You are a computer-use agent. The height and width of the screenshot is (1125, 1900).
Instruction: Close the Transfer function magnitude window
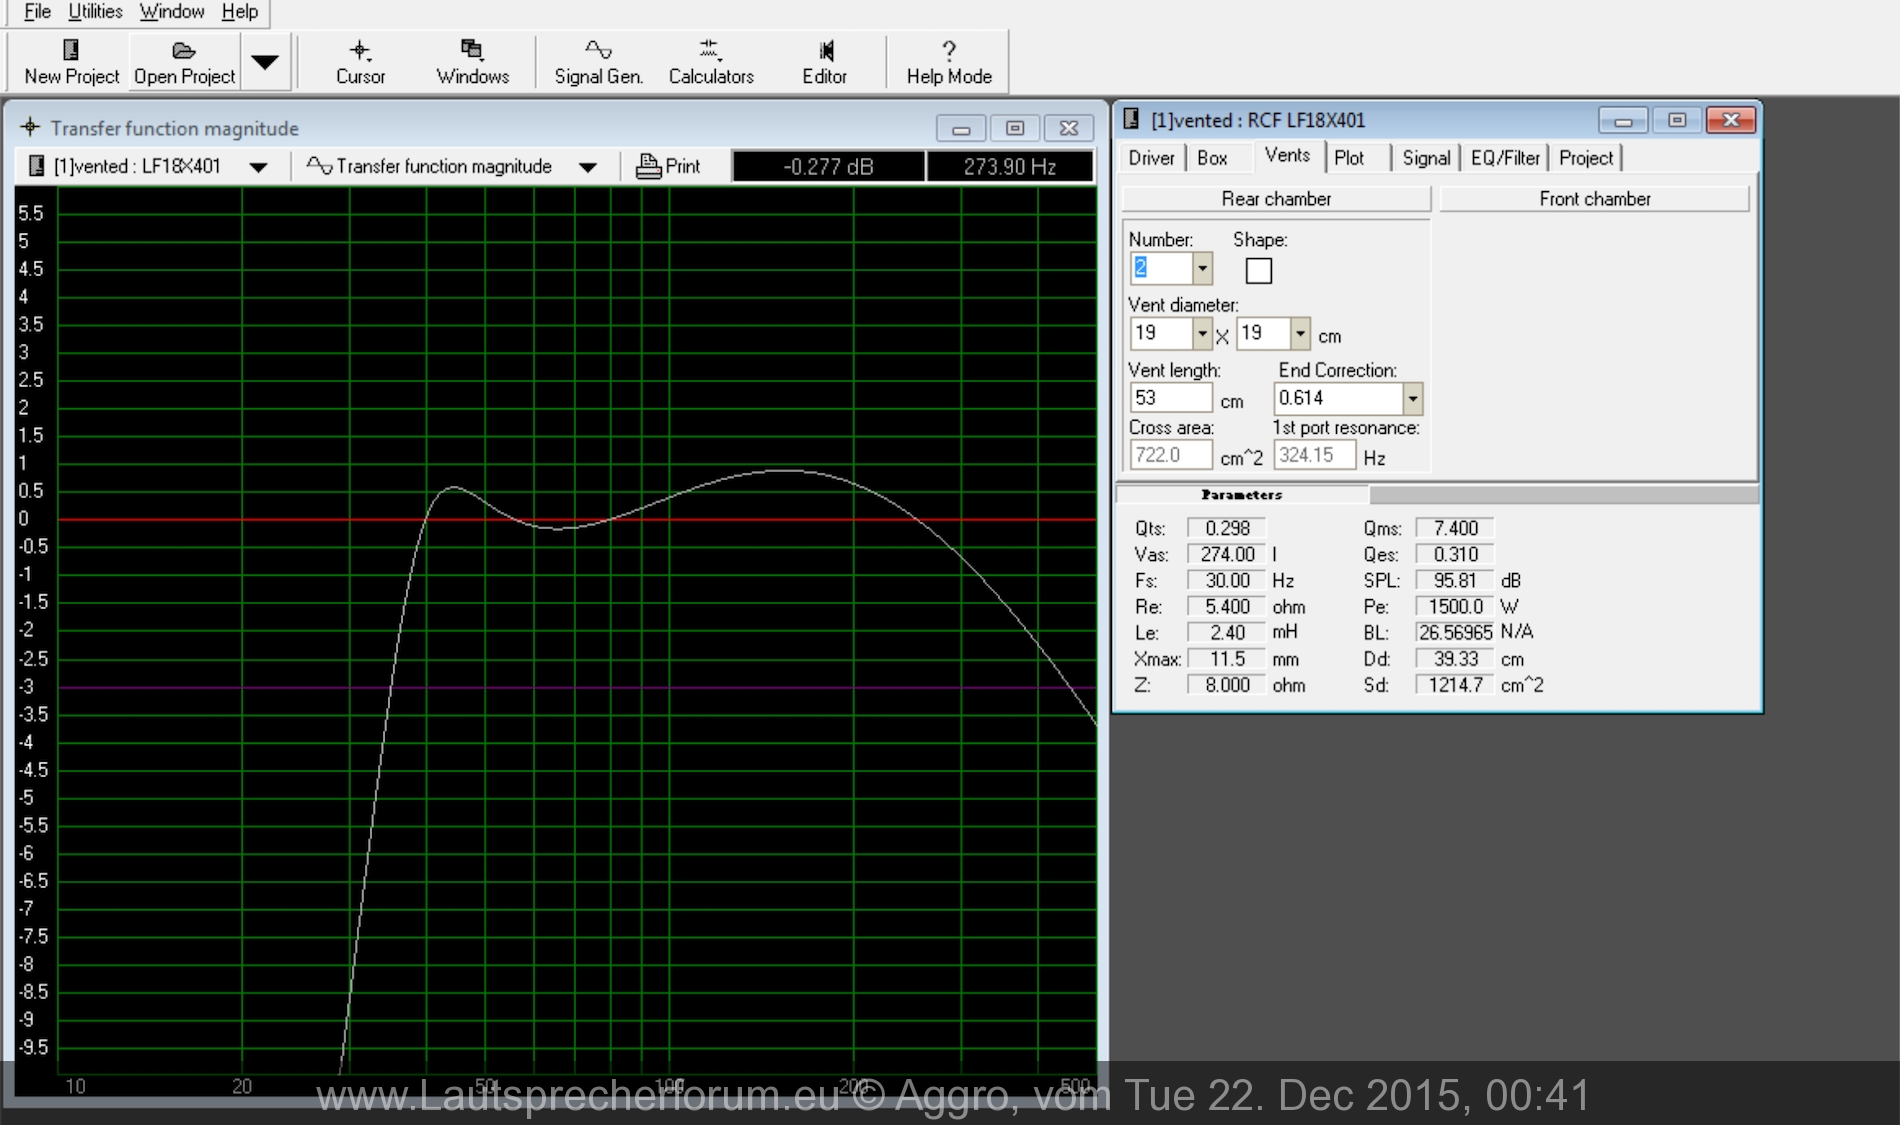1069,128
